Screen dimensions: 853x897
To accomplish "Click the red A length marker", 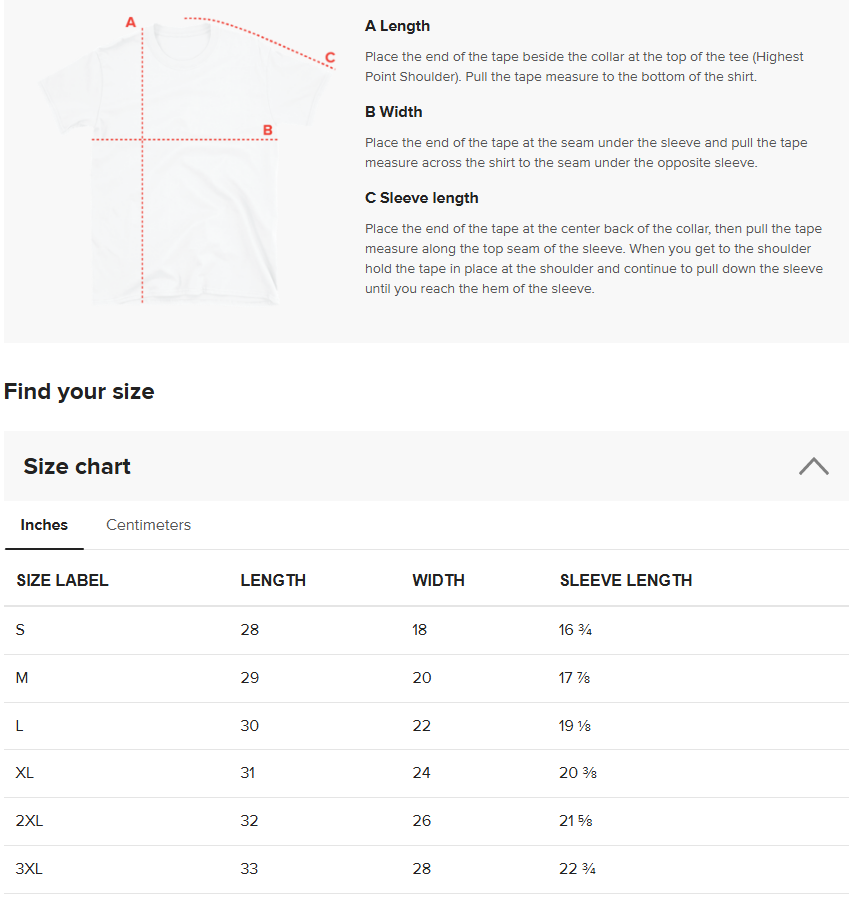I will pyautogui.click(x=131, y=22).
